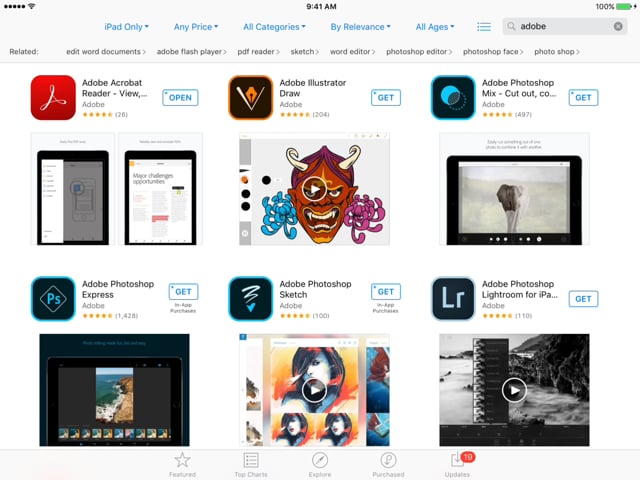Switch to the Featured tab
Screen dimensions: 640x480
pyautogui.click(x=182, y=465)
